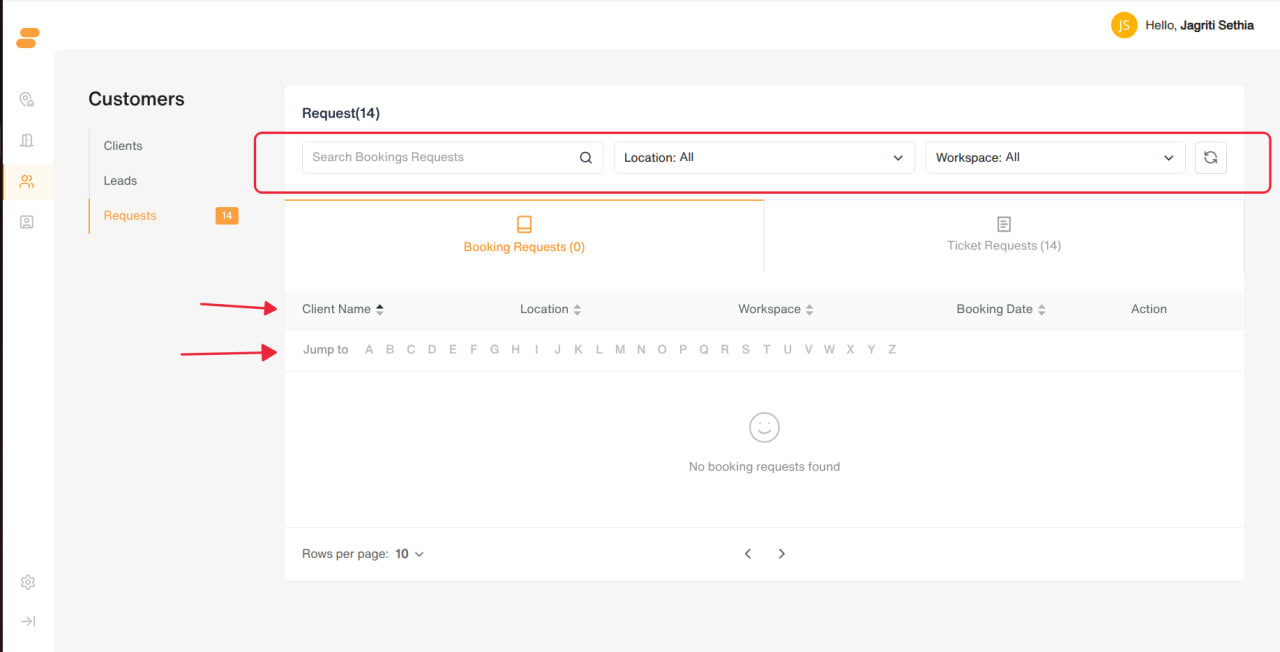Open the building sidebar icon
This screenshot has width=1280, height=652.
pos(27,140)
